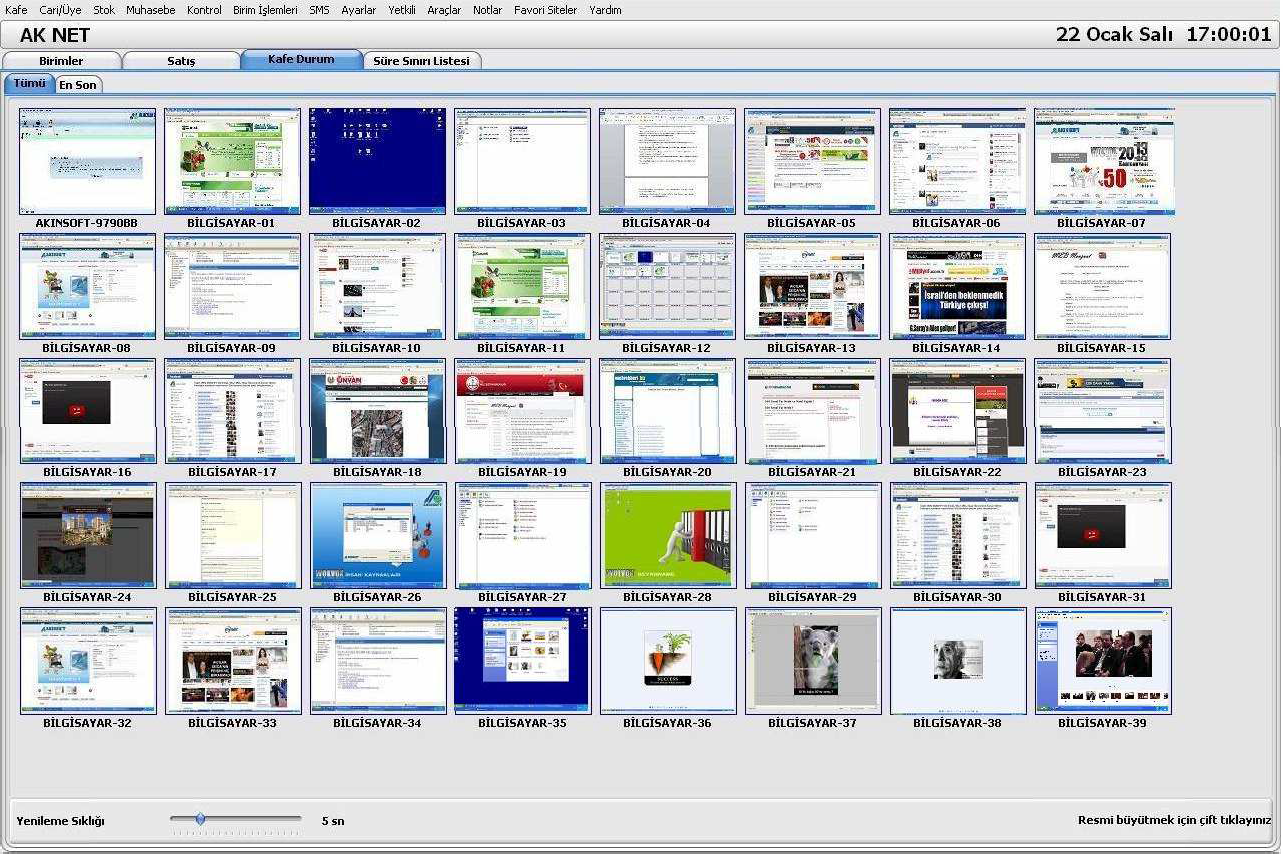Open the Yardım menu
This screenshot has height=854, width=1283.
[605, 10]
